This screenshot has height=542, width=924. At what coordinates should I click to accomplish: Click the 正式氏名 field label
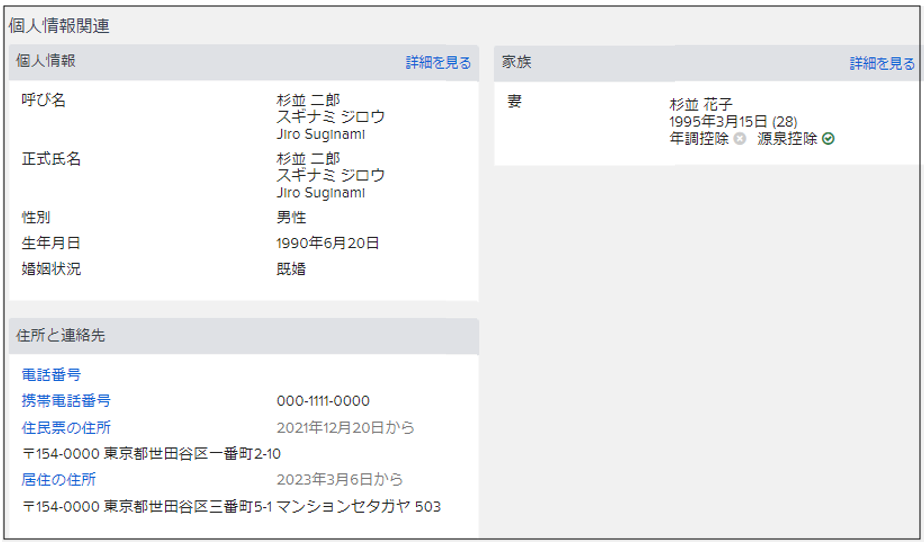point(51,159)
